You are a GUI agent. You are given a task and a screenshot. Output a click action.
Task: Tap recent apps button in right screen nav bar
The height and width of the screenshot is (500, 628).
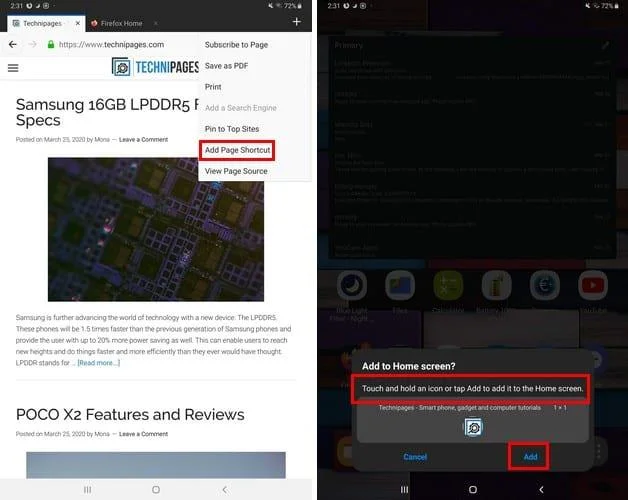(405, 490)
